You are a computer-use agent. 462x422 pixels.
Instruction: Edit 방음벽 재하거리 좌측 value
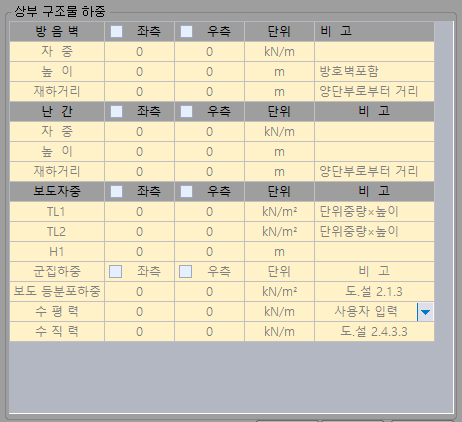point(139,92)
